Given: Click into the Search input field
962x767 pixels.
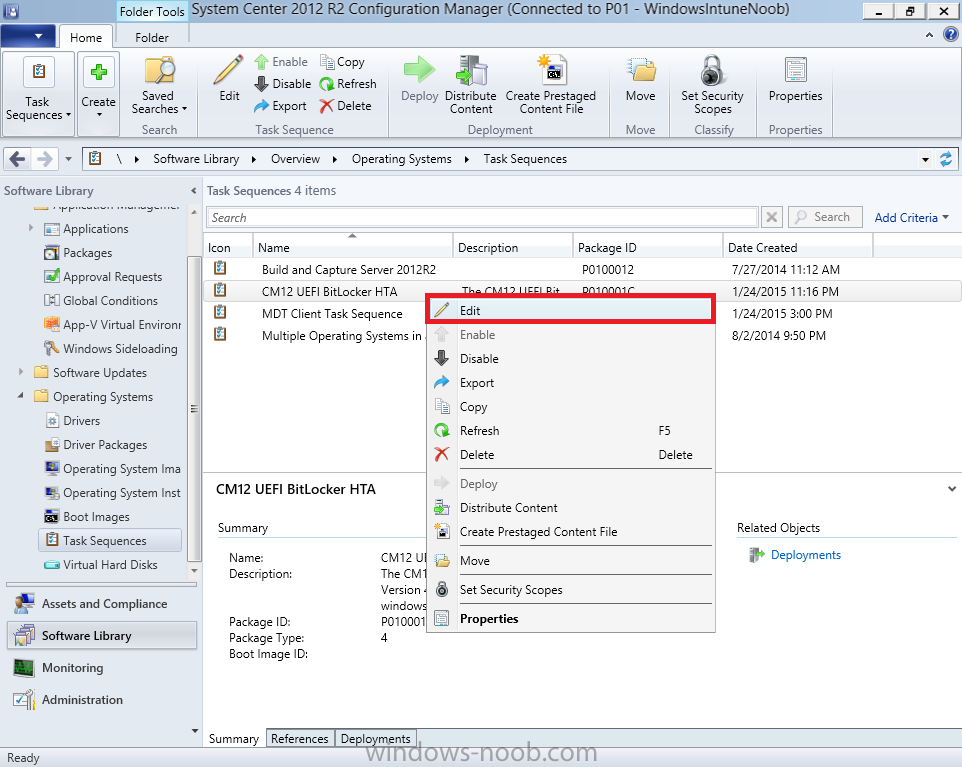Looking at the screenshot, I should click(482, 217).
